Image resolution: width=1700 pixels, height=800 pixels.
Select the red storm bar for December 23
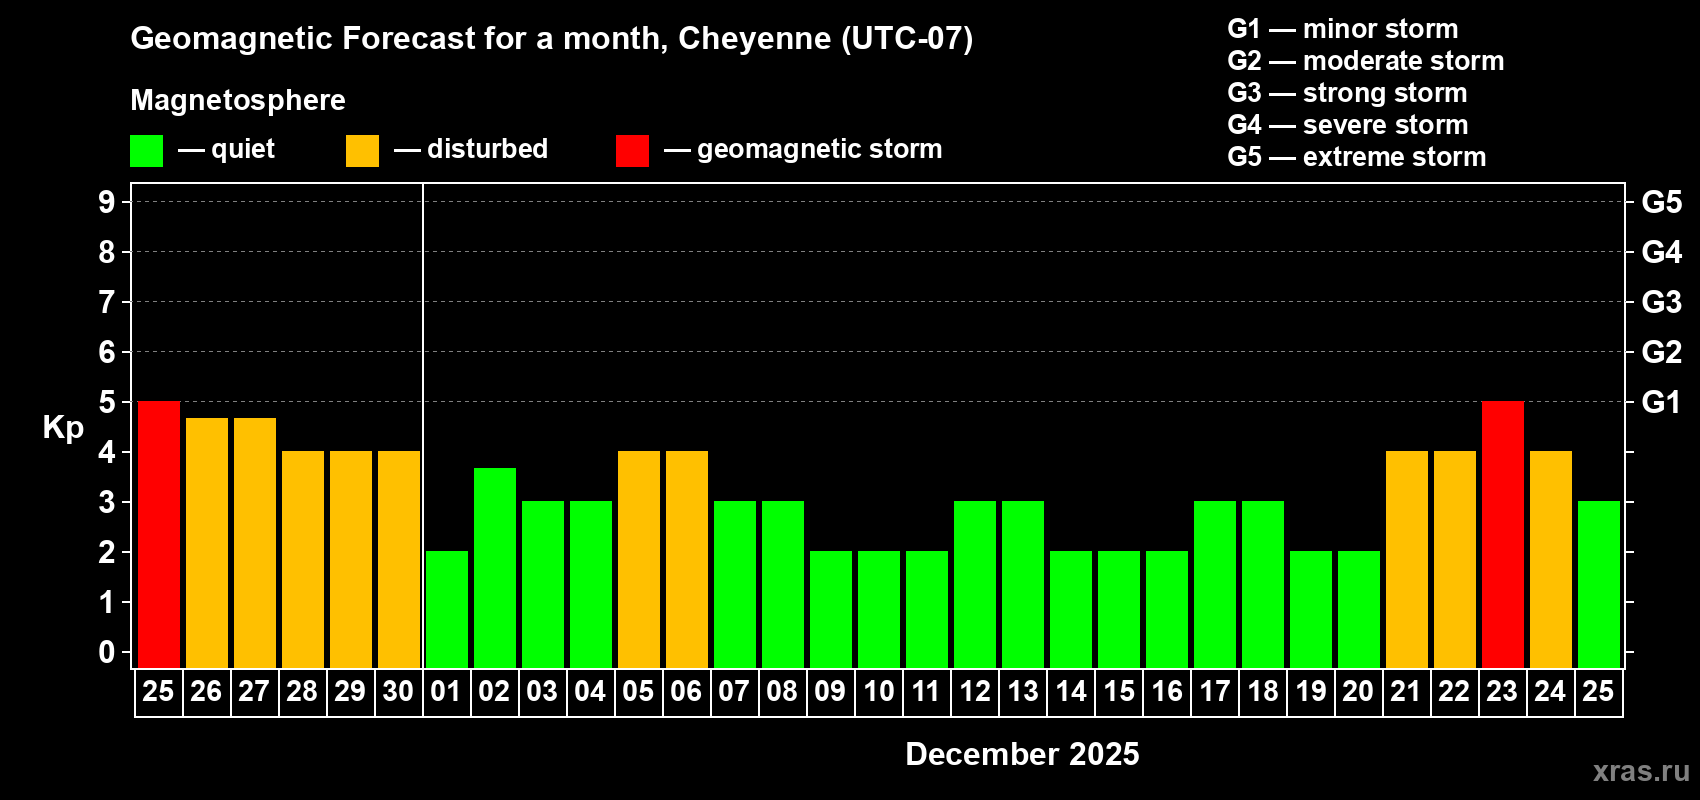(x=1503, y=534)
